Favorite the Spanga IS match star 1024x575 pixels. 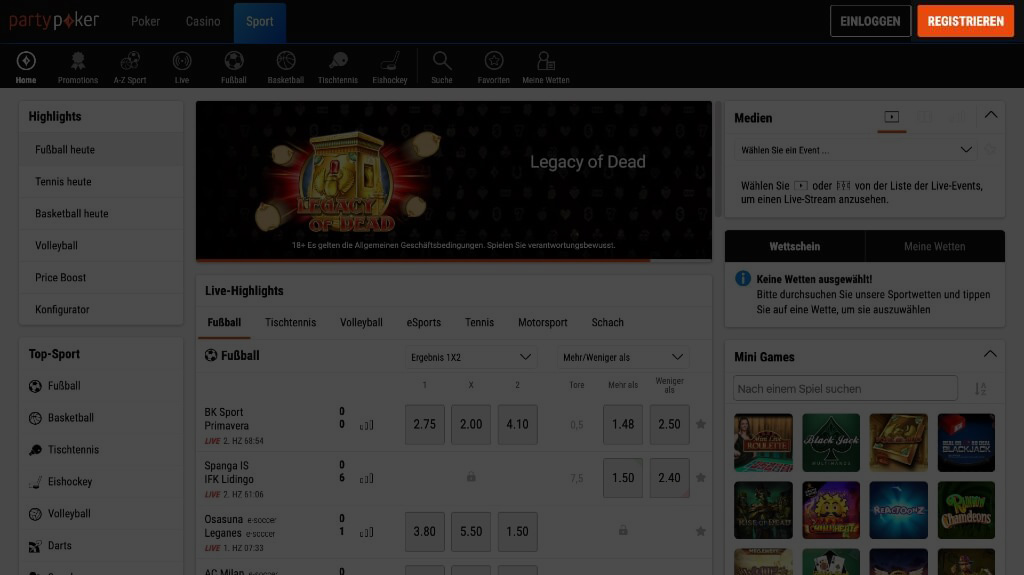[x=701, y=478]
